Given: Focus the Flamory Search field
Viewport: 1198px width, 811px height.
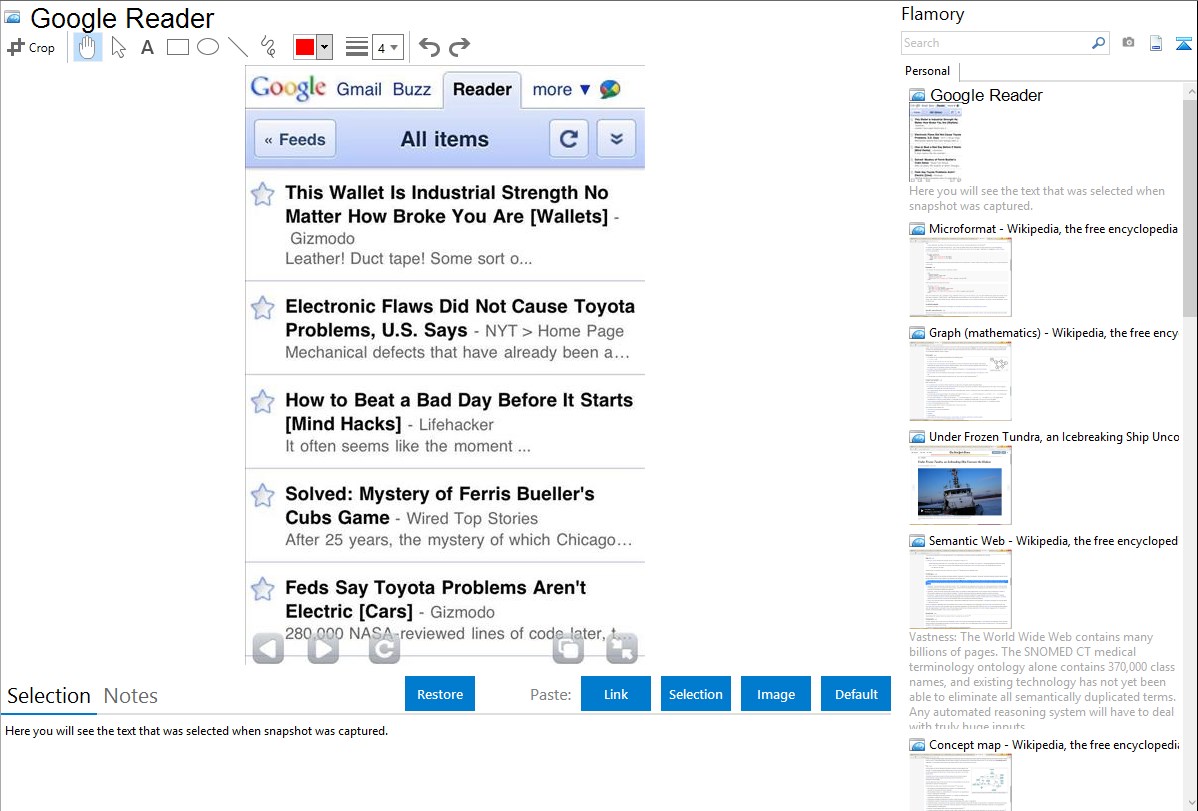Looking at the screenshot, I should click(x=996, y=43).
